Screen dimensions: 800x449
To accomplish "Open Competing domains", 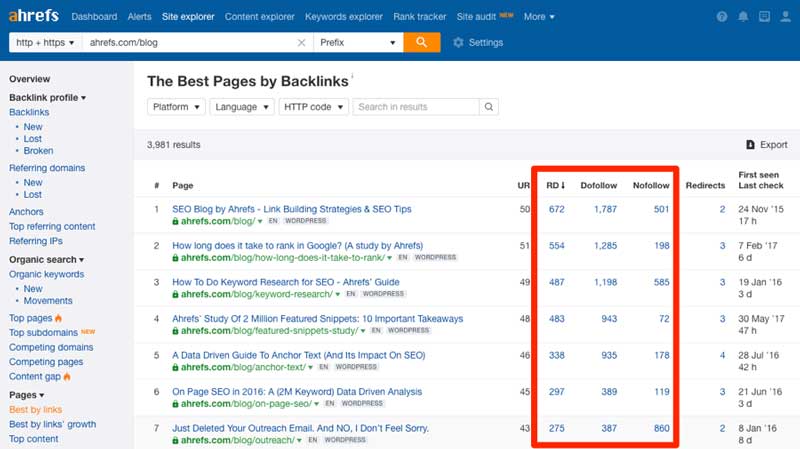I will (x=51, y=347).
